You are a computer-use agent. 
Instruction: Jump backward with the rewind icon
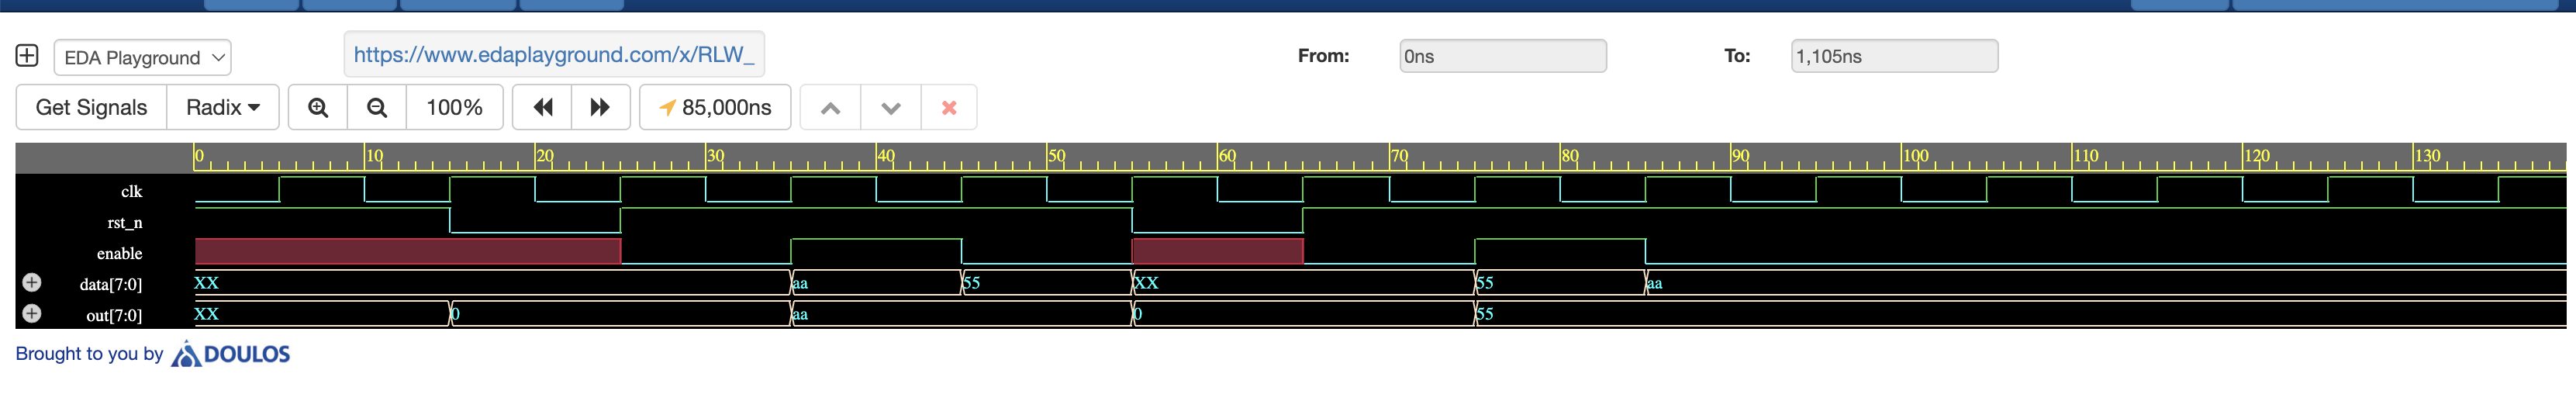coord(542,107)
